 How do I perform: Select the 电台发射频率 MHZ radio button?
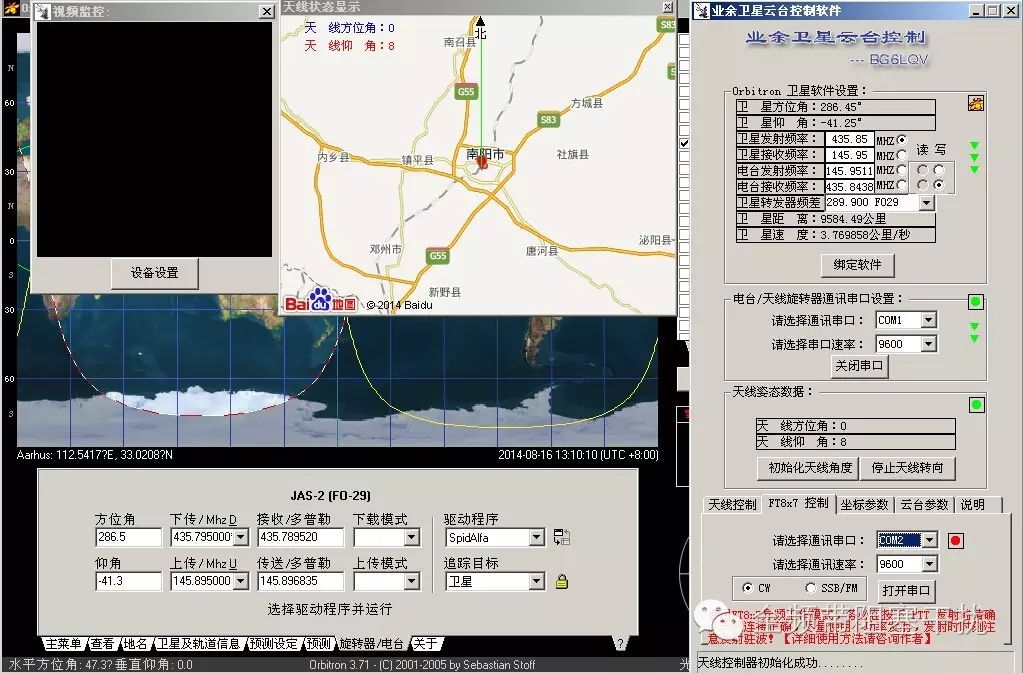click(902, 170)
